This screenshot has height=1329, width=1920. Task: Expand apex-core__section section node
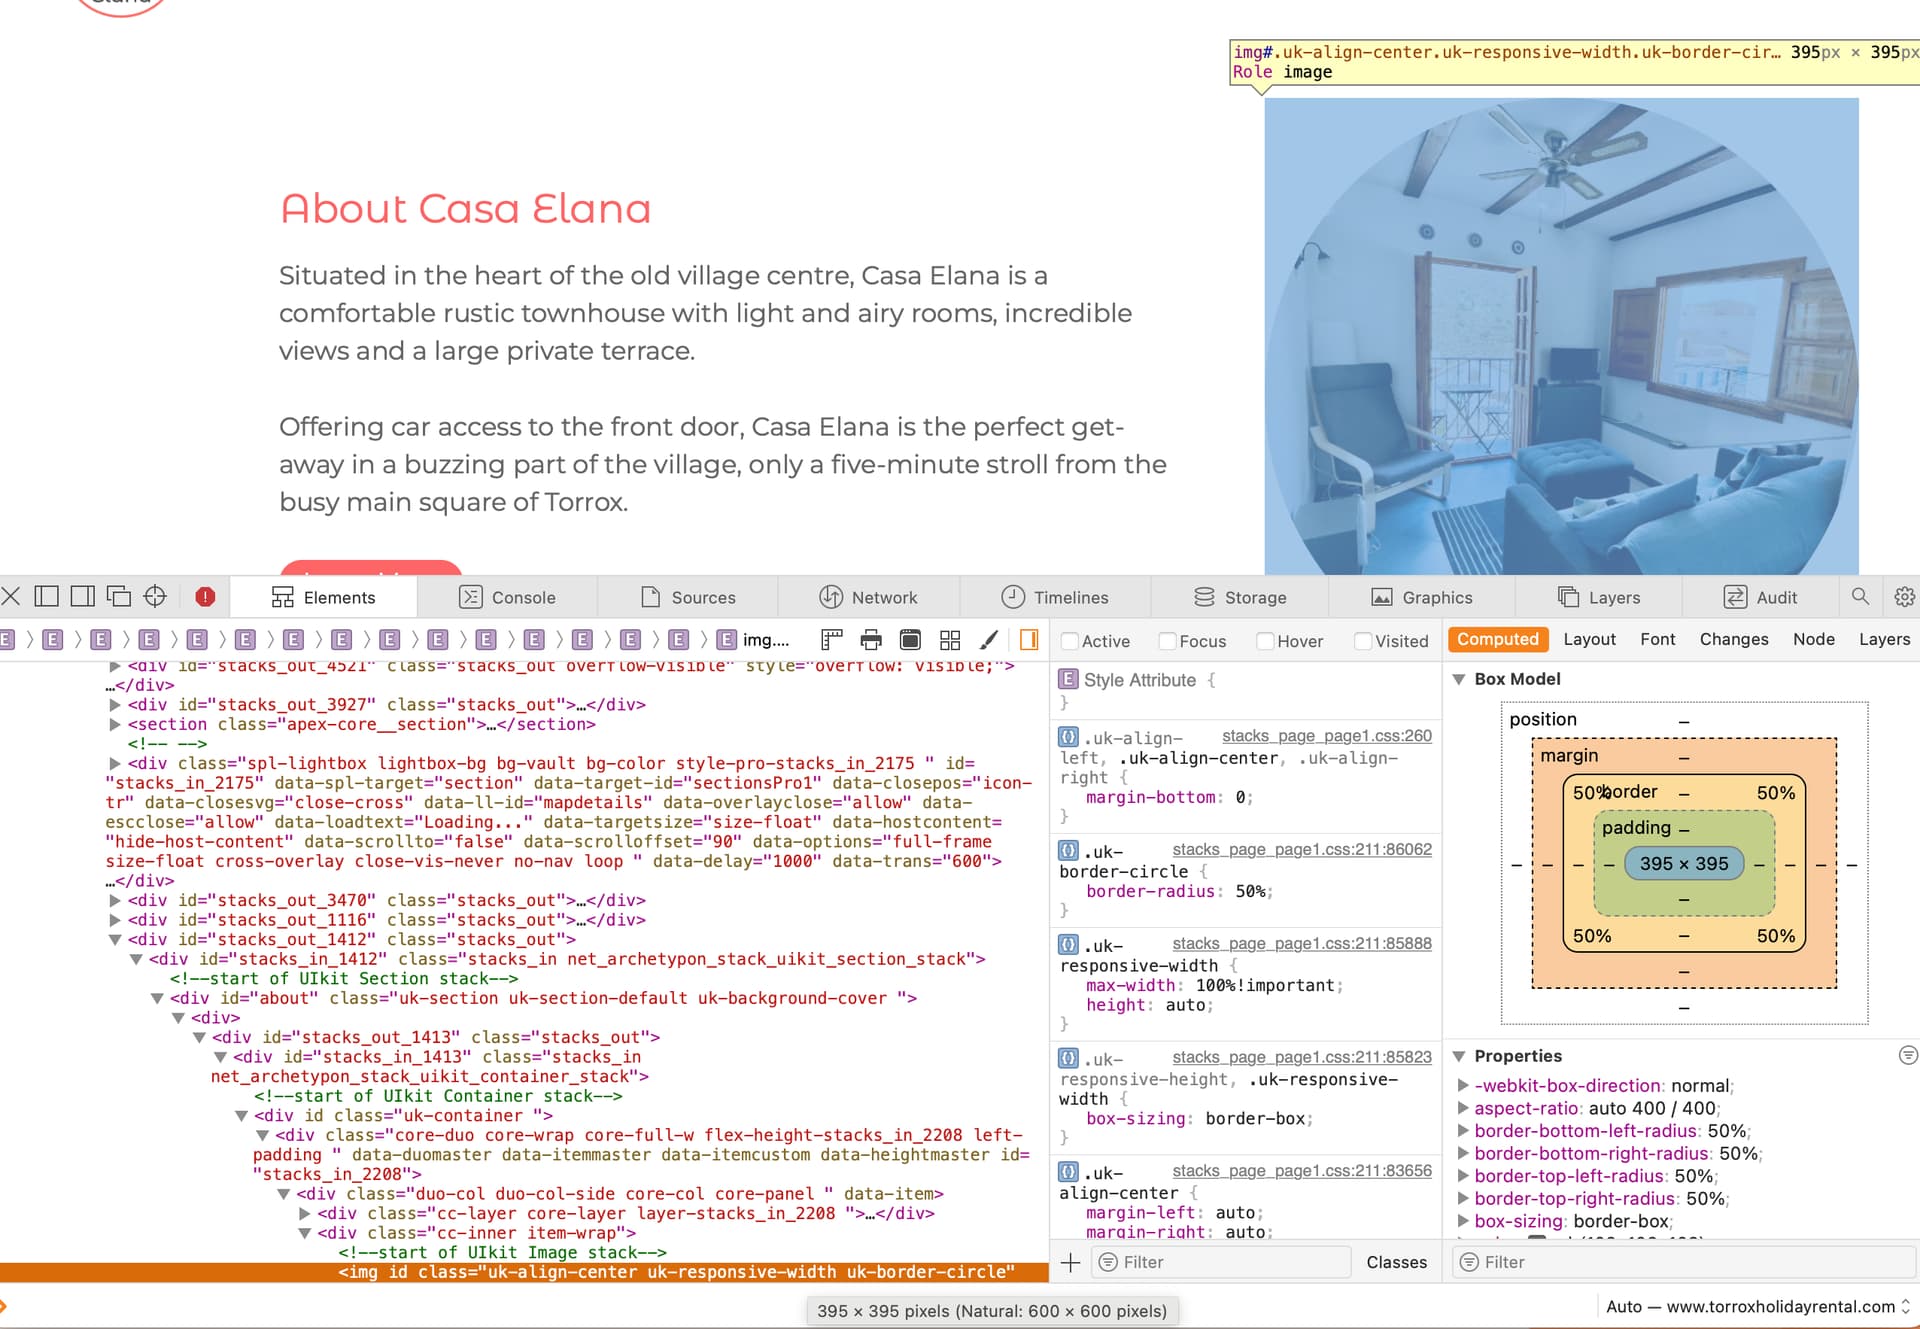[x=115, y=724]
